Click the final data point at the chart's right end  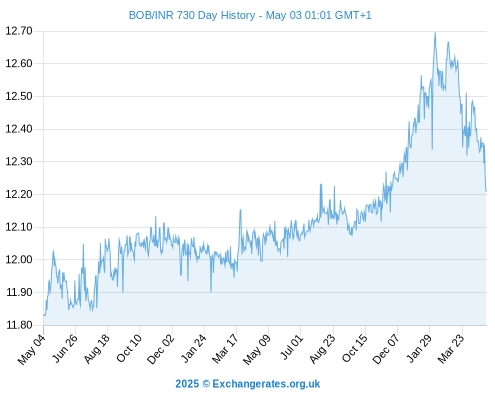[x=486, y=191]
